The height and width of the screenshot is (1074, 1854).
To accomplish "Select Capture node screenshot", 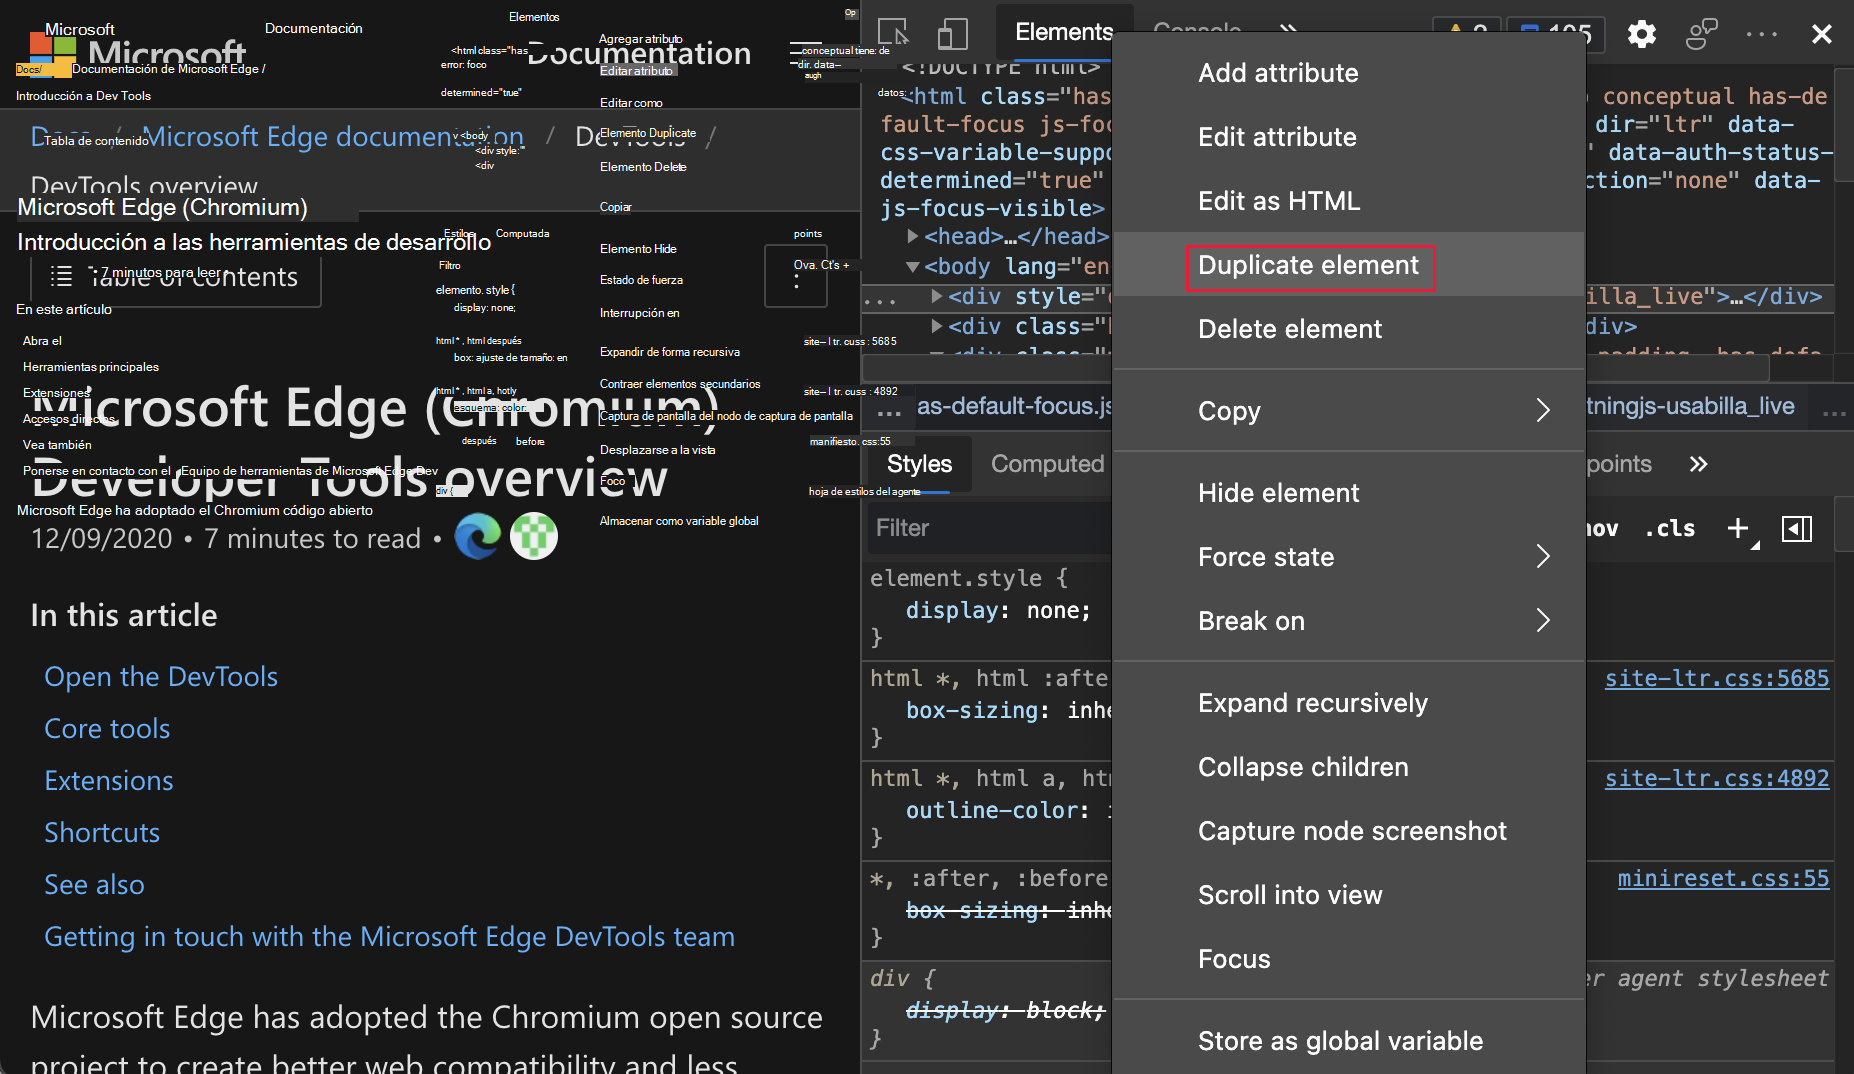I will pyautogui.click(x=1348, y=831).
